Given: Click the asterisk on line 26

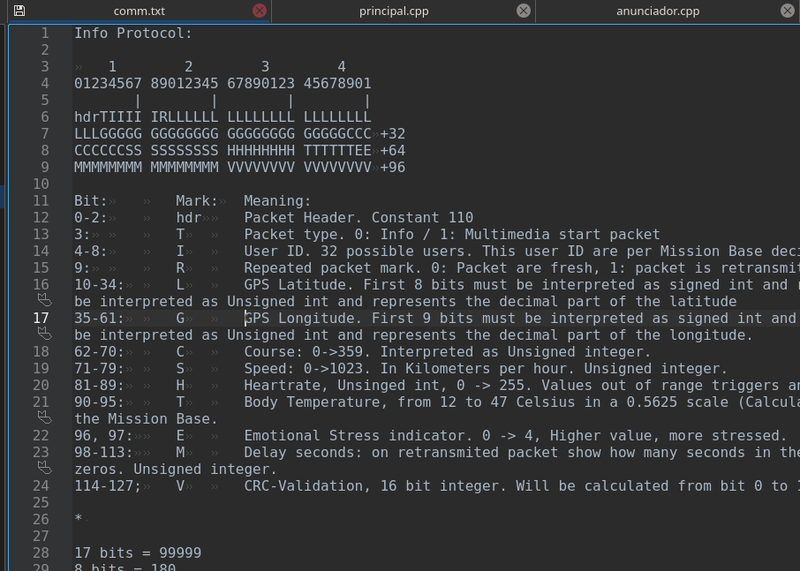Looking at the screenshot, I should point(78,517).
